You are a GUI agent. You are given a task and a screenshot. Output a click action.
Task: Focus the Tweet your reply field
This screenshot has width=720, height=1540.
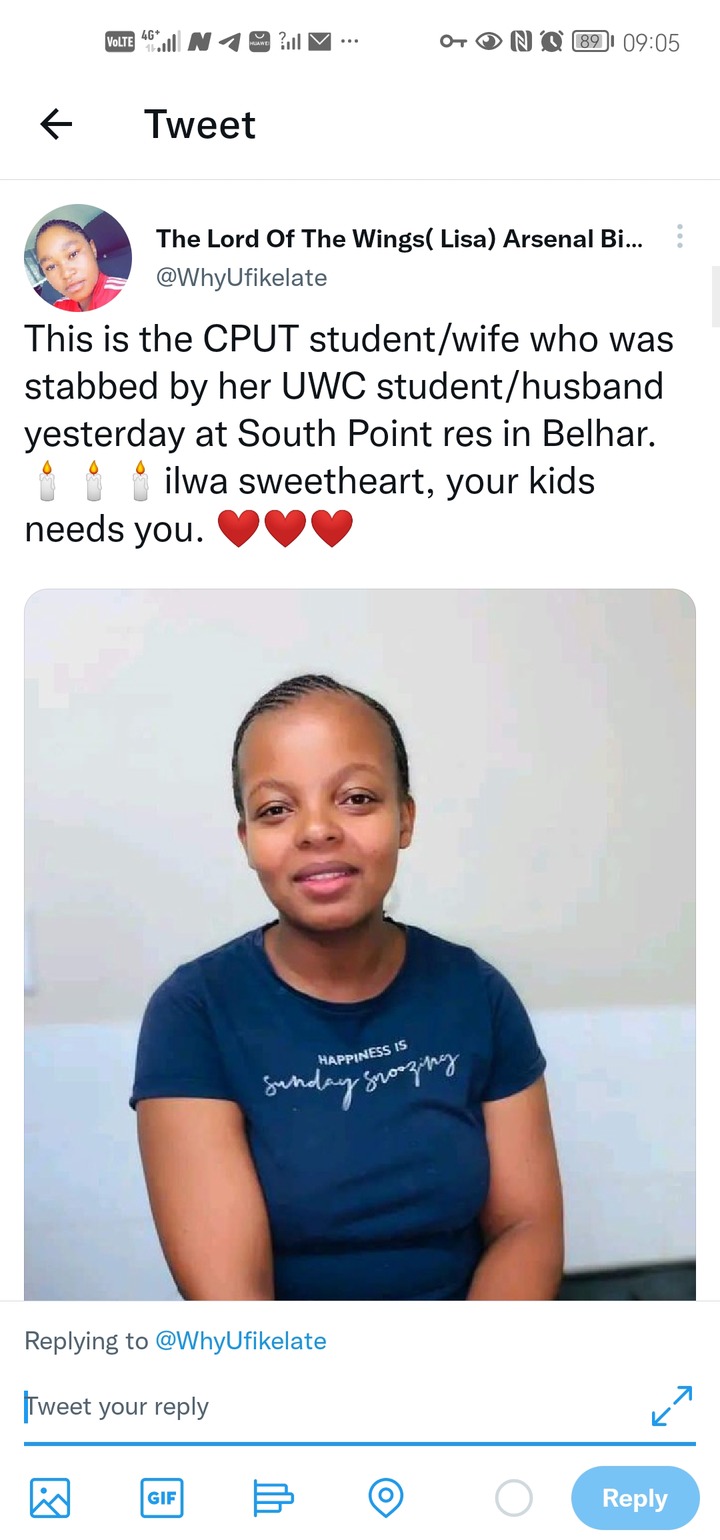click(330, 1406)
